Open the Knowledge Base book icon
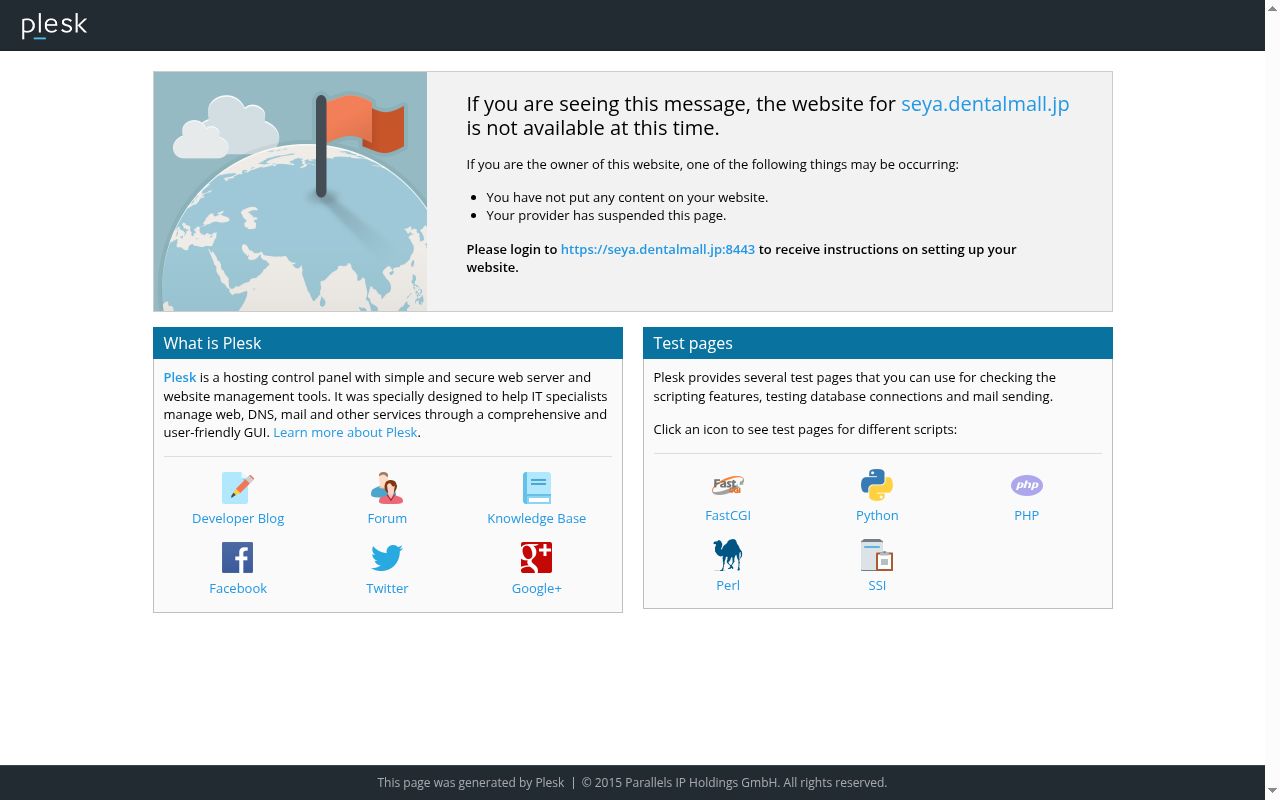The height and width of the screenshot is (800, 1280). 537,488
